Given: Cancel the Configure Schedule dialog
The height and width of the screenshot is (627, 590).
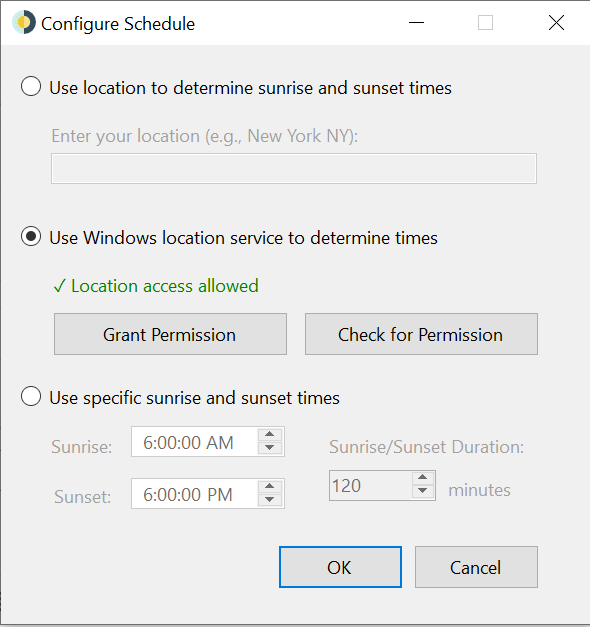Looking at the screenshot, I should pyautogui.click(x=476, y=567).
